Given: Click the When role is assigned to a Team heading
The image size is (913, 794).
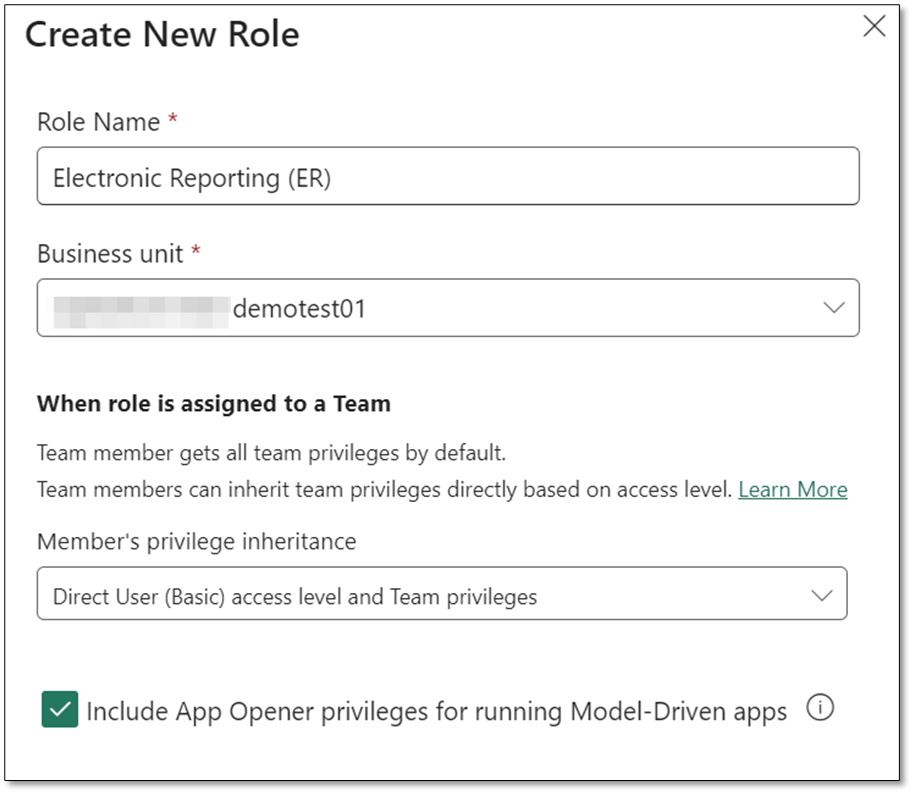Looking at the screenshot, I should [213, 404].
